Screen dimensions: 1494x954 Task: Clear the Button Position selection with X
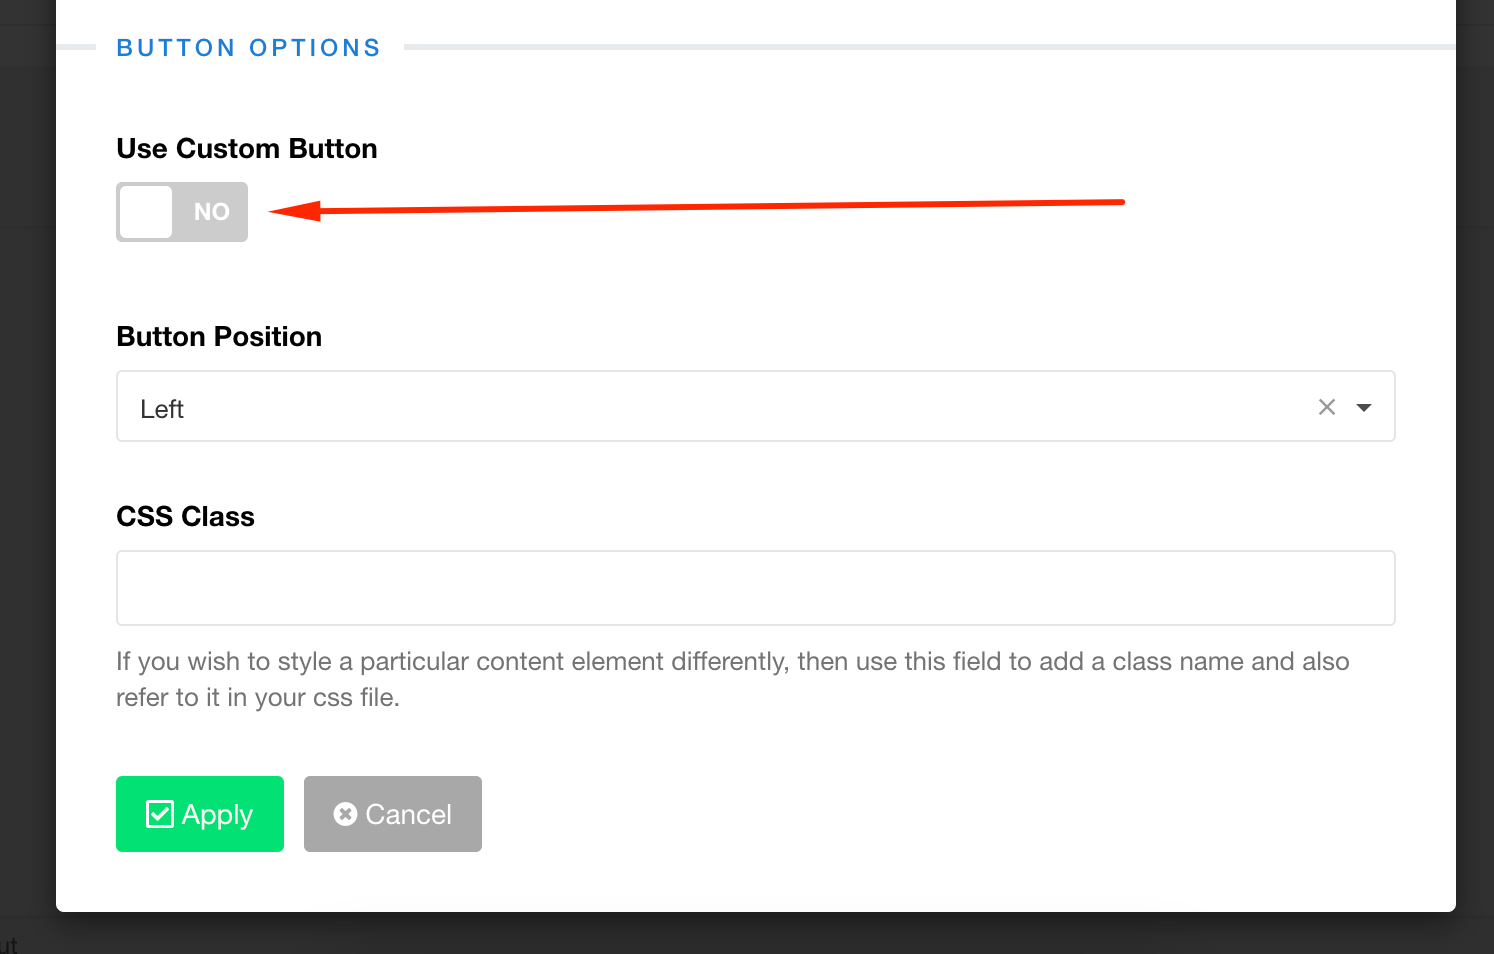(x=1327, y=407)
